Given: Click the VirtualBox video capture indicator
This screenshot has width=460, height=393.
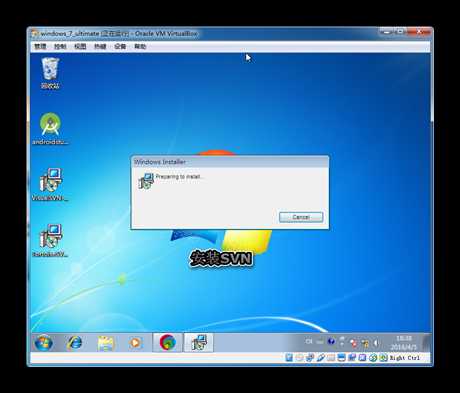Looking at the screenshot, I should [x=352, y=358].
